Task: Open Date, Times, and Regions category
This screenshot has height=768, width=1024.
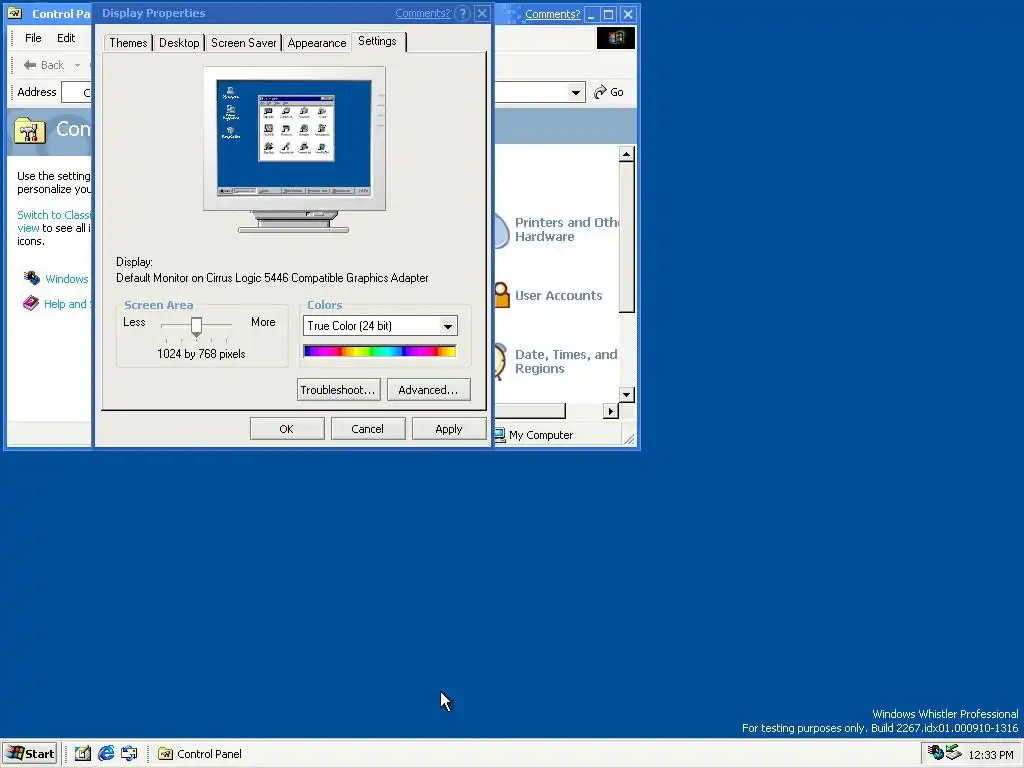Action: pyautogui.click(x=566, y=361)
